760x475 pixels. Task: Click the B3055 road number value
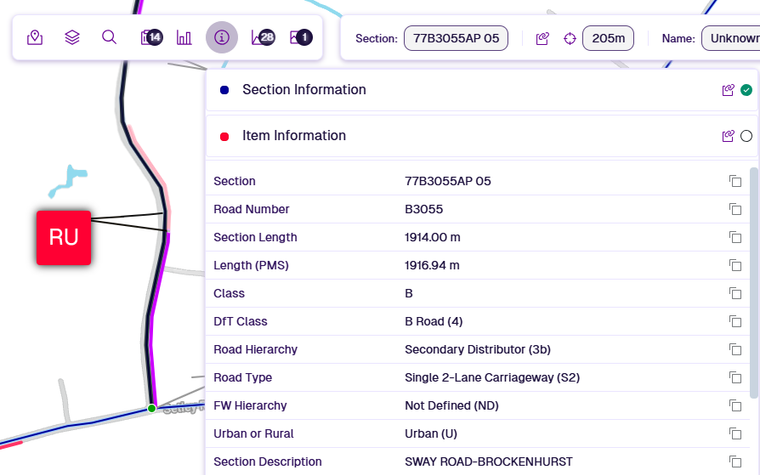(424, 209)
